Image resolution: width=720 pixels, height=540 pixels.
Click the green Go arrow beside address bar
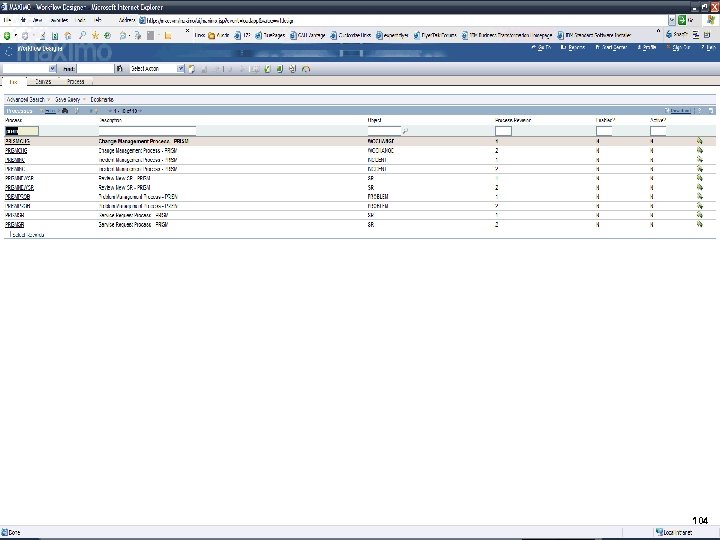[x=682, y=20]
